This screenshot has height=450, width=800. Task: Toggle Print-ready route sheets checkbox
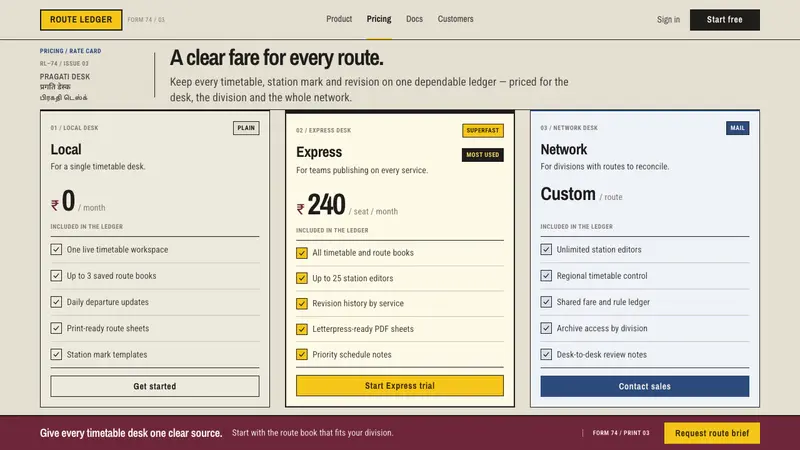click(56, 328)
